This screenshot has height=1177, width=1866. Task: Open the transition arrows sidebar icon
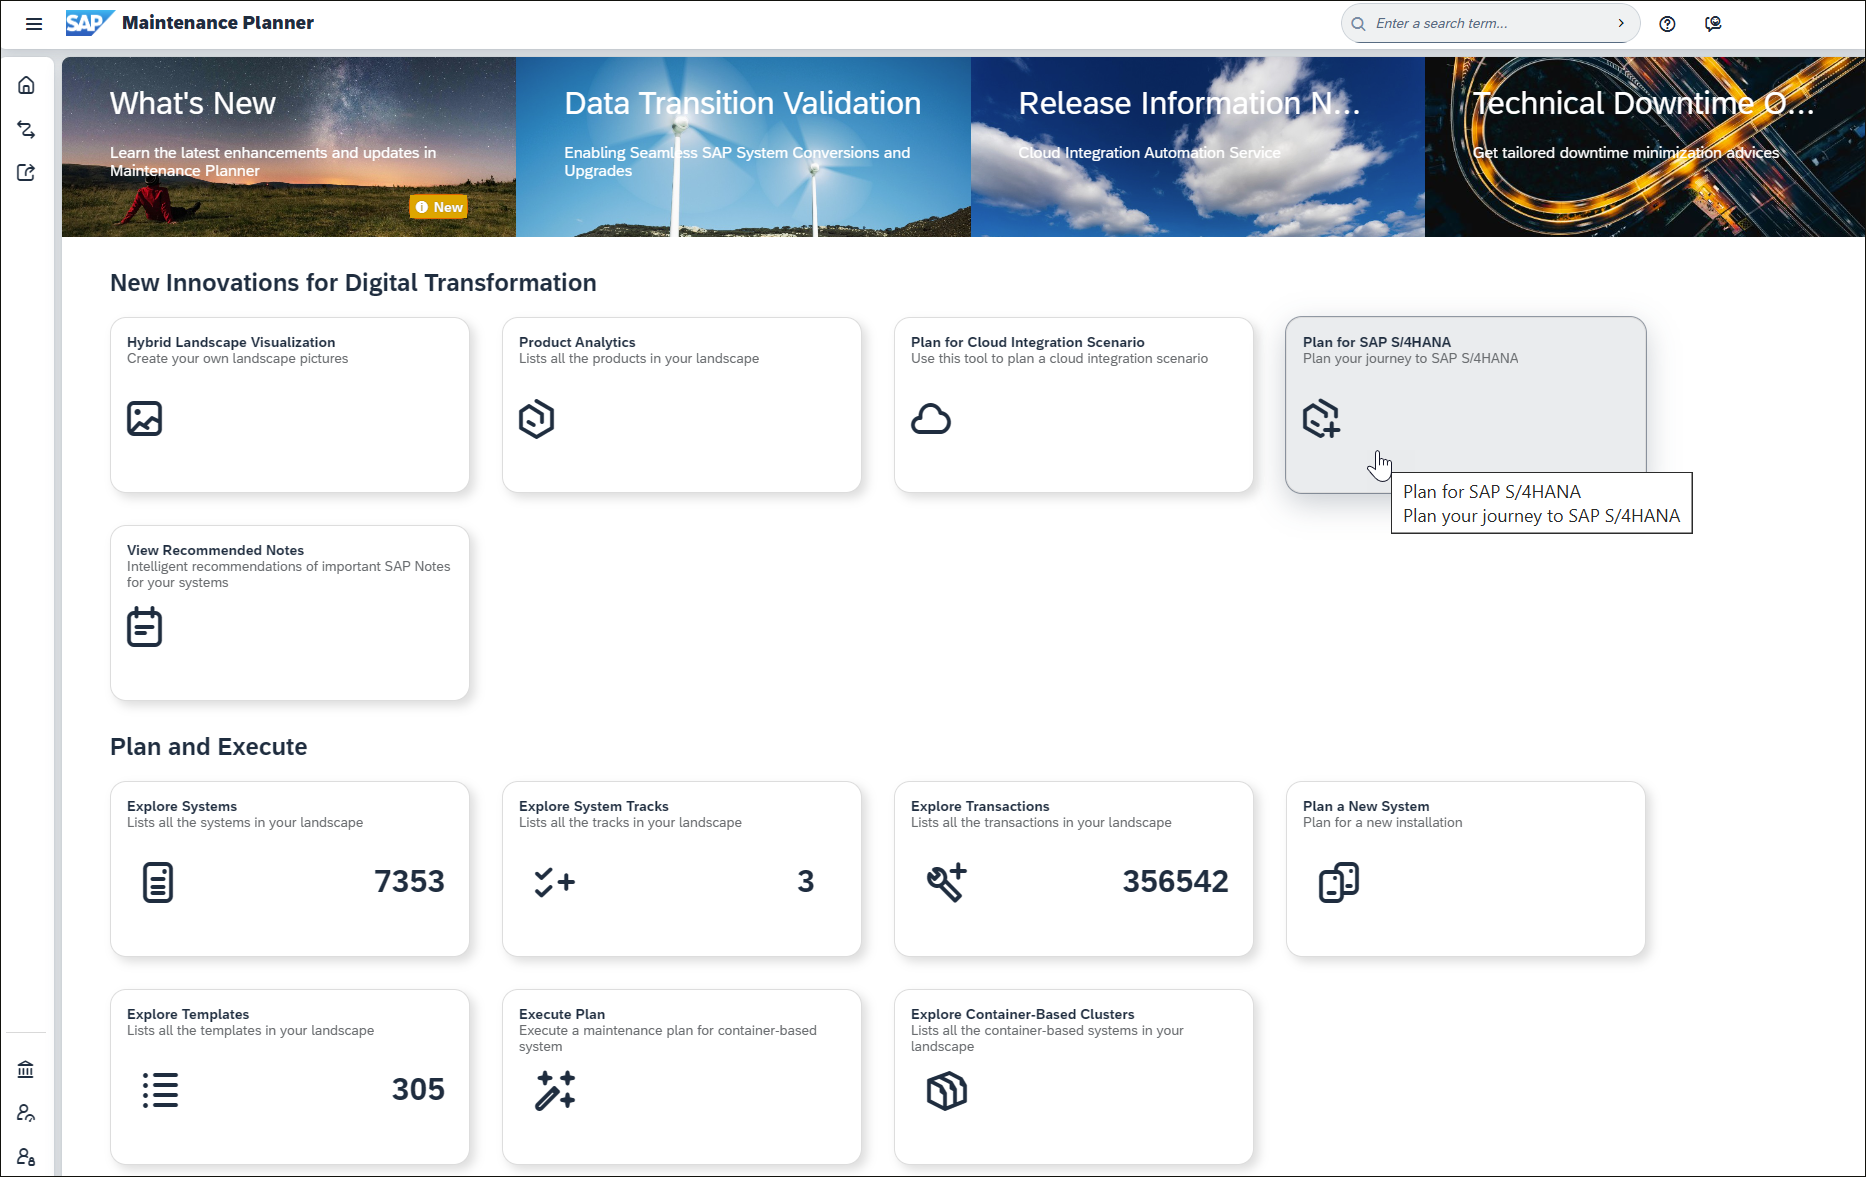click(x=26, y=130)
